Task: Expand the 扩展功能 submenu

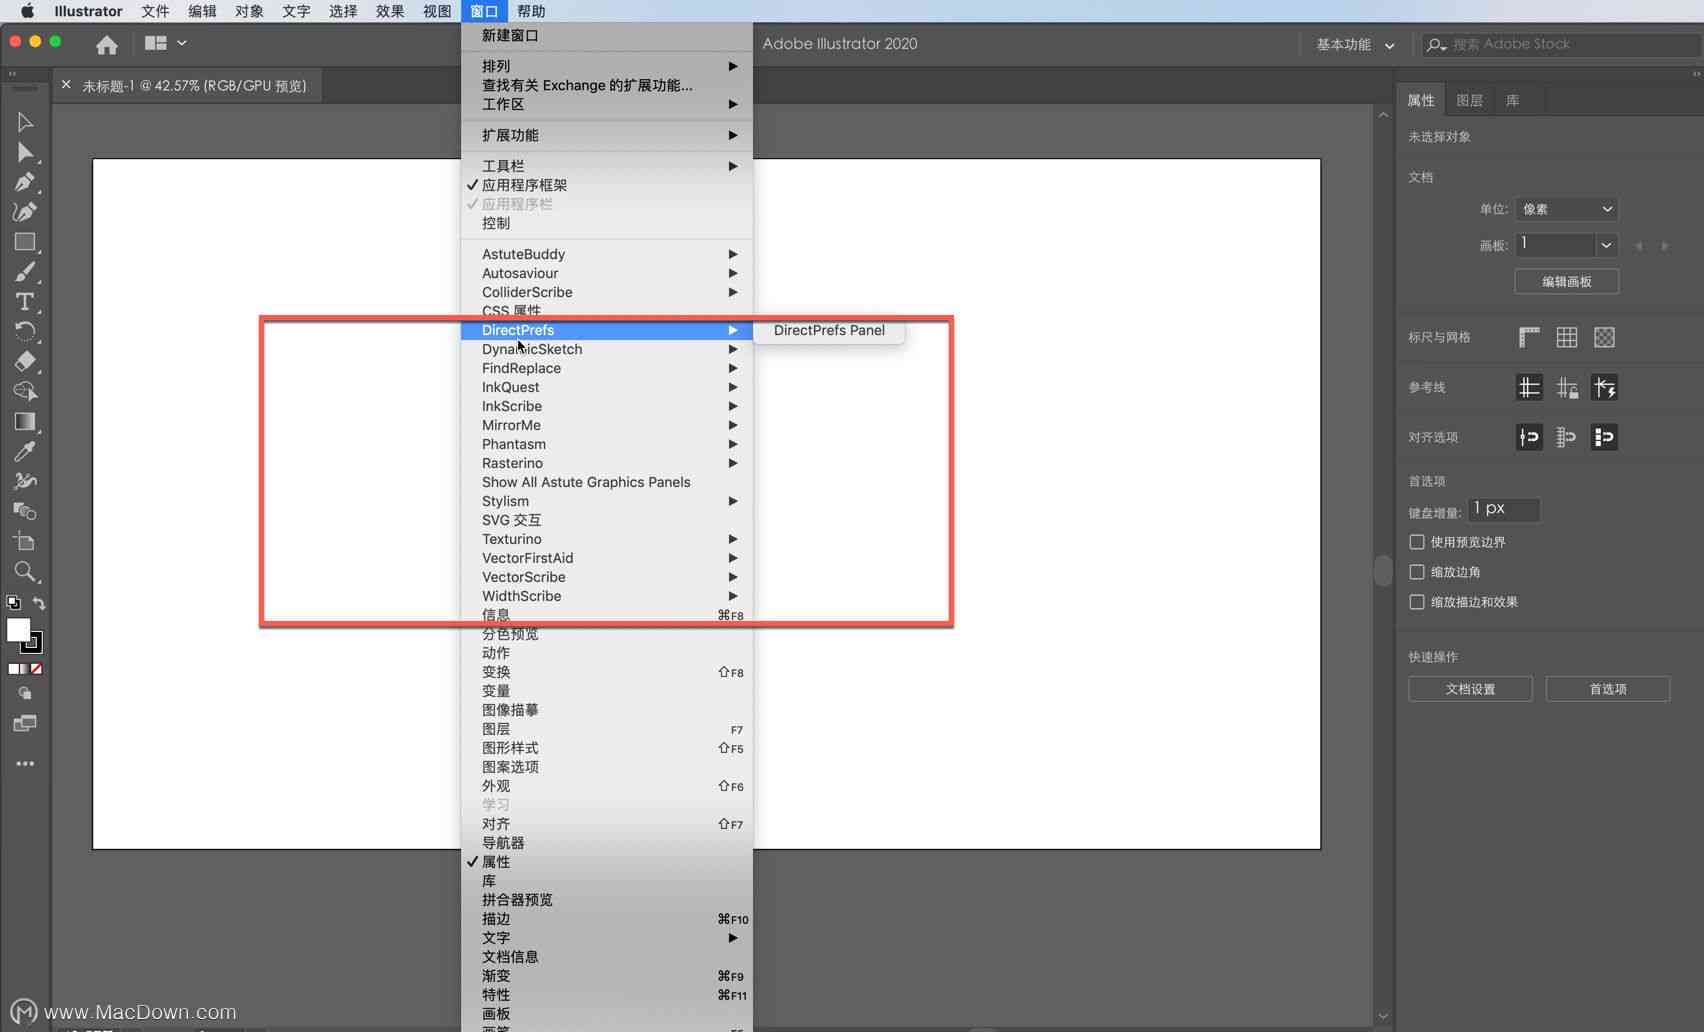Action: [606, 135]
